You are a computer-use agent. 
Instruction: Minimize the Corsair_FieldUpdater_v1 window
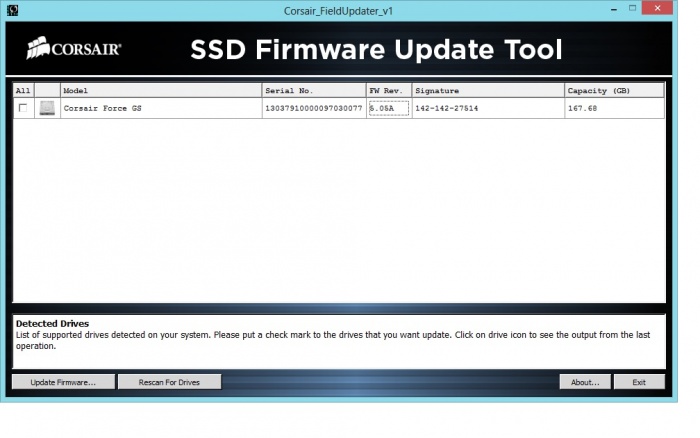(614, 9)
